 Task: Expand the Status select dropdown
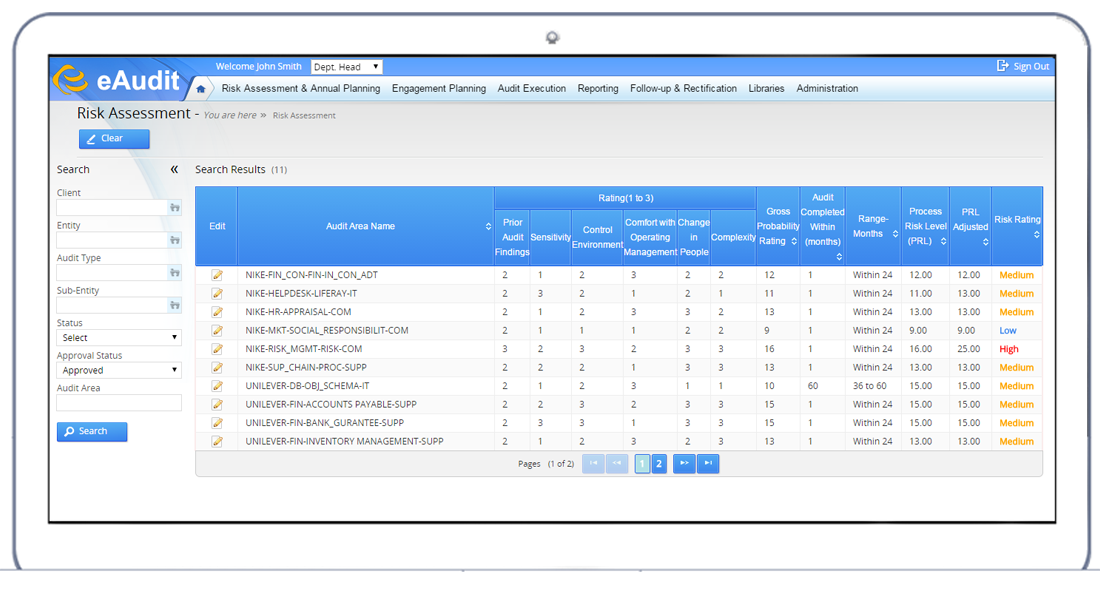pyautogui.click(x=118, y=338)
